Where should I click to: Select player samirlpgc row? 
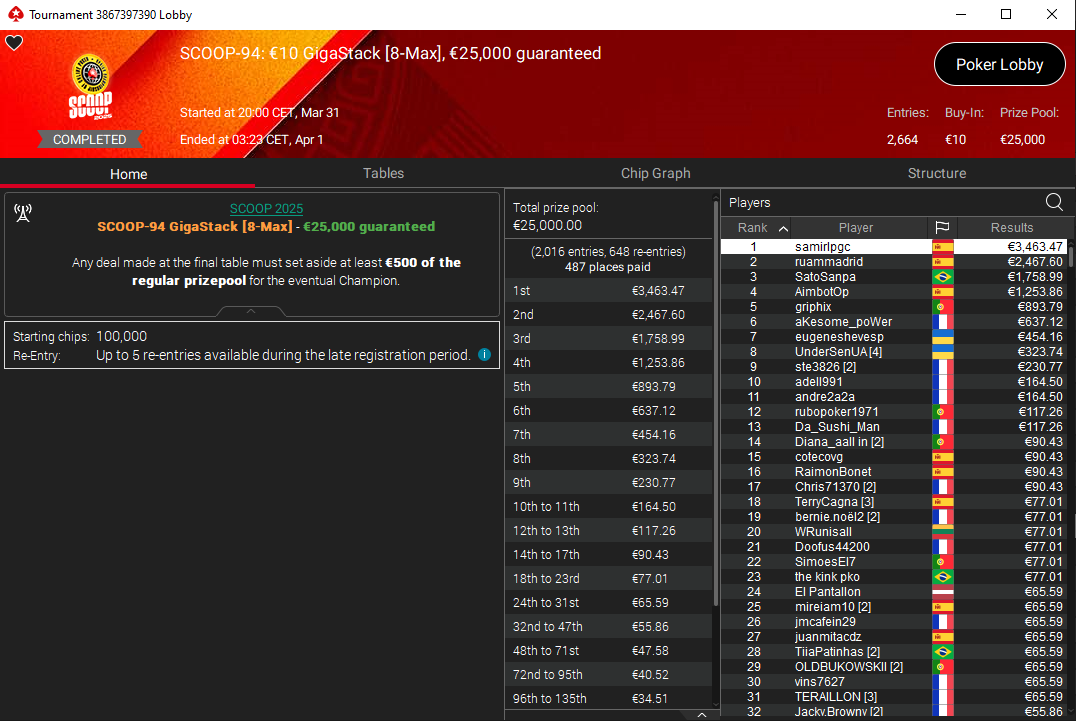pos(893,246)
